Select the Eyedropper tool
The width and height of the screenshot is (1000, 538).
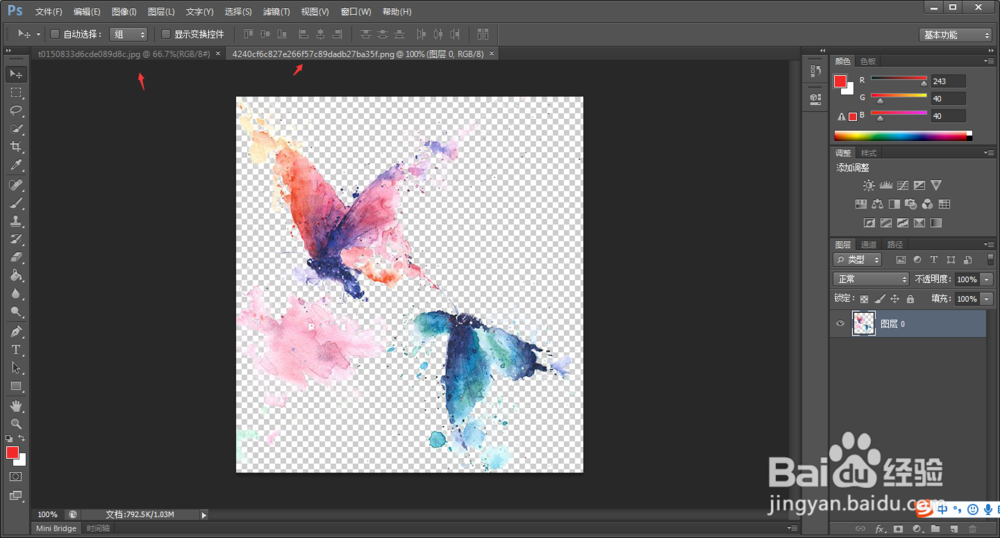(x=16, y=165)
